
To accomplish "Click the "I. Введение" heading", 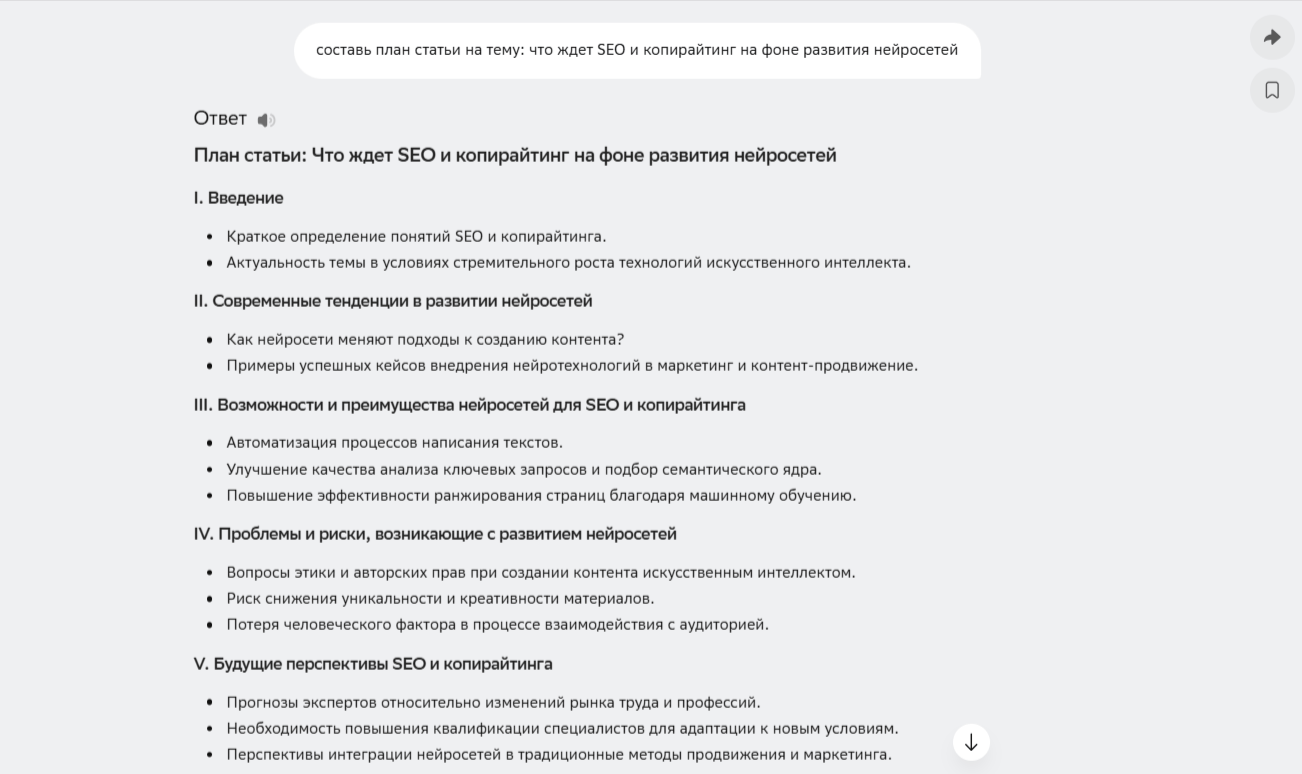I will click(239, 198).
